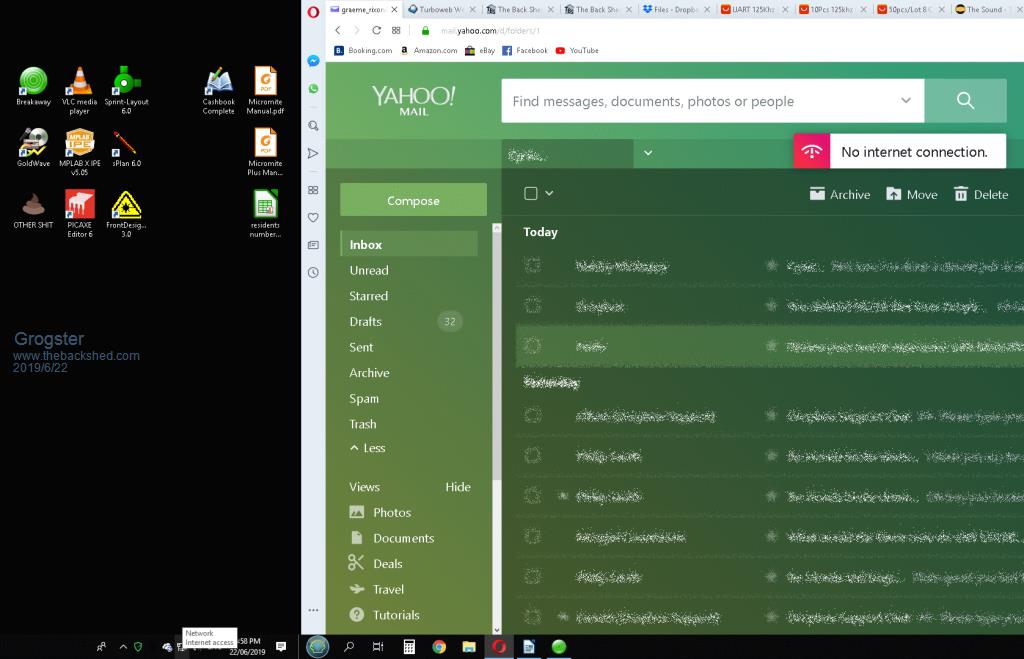Open Messenger in the Opera sidebar
This screenshot has width=1024, height=659.
click(313, 61)
